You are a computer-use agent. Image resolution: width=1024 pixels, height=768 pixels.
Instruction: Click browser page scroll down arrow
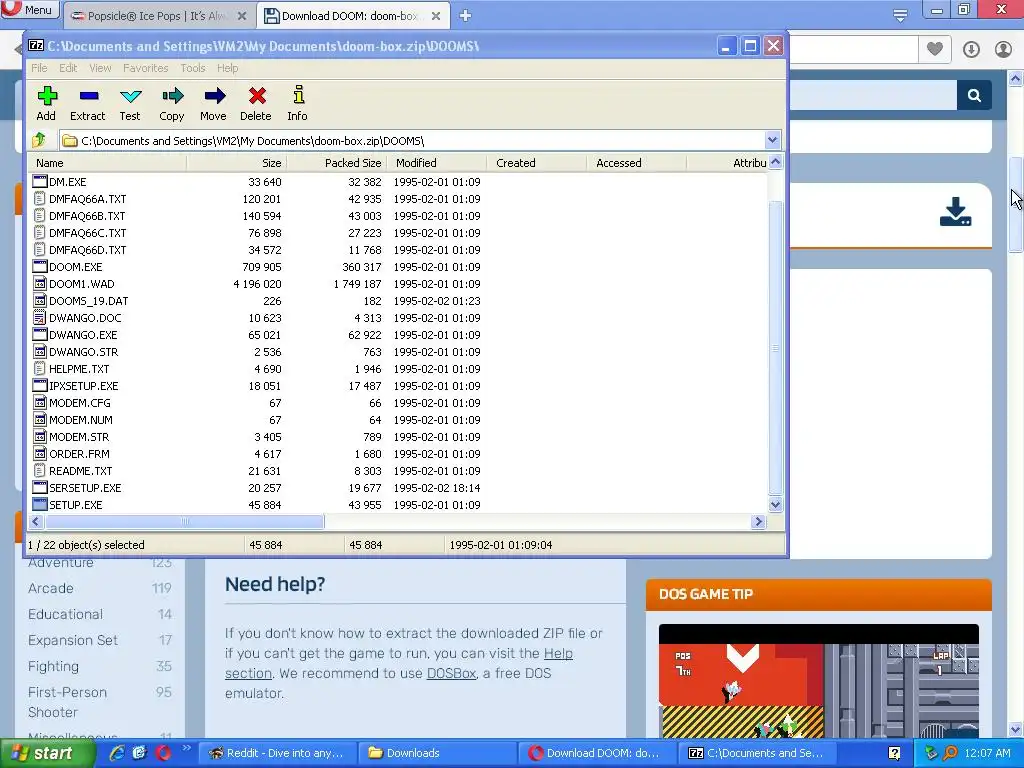[x=1016, y=729]
